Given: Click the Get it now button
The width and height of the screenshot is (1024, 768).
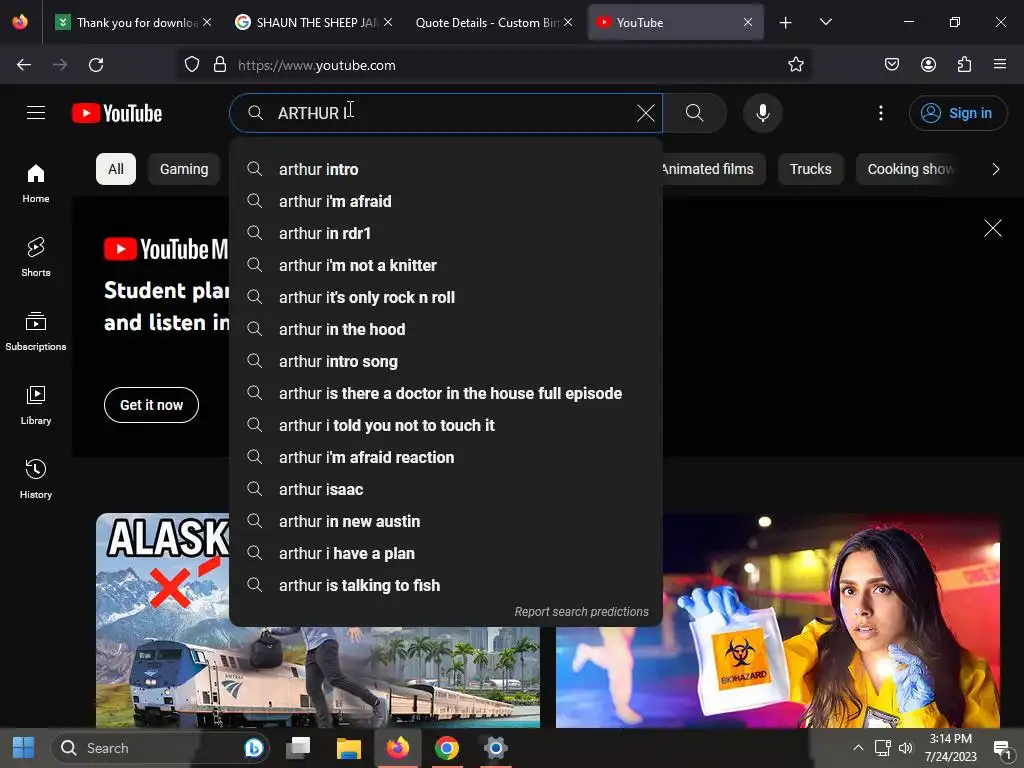Looking at the screenshot, I should (x=152, y=405).
